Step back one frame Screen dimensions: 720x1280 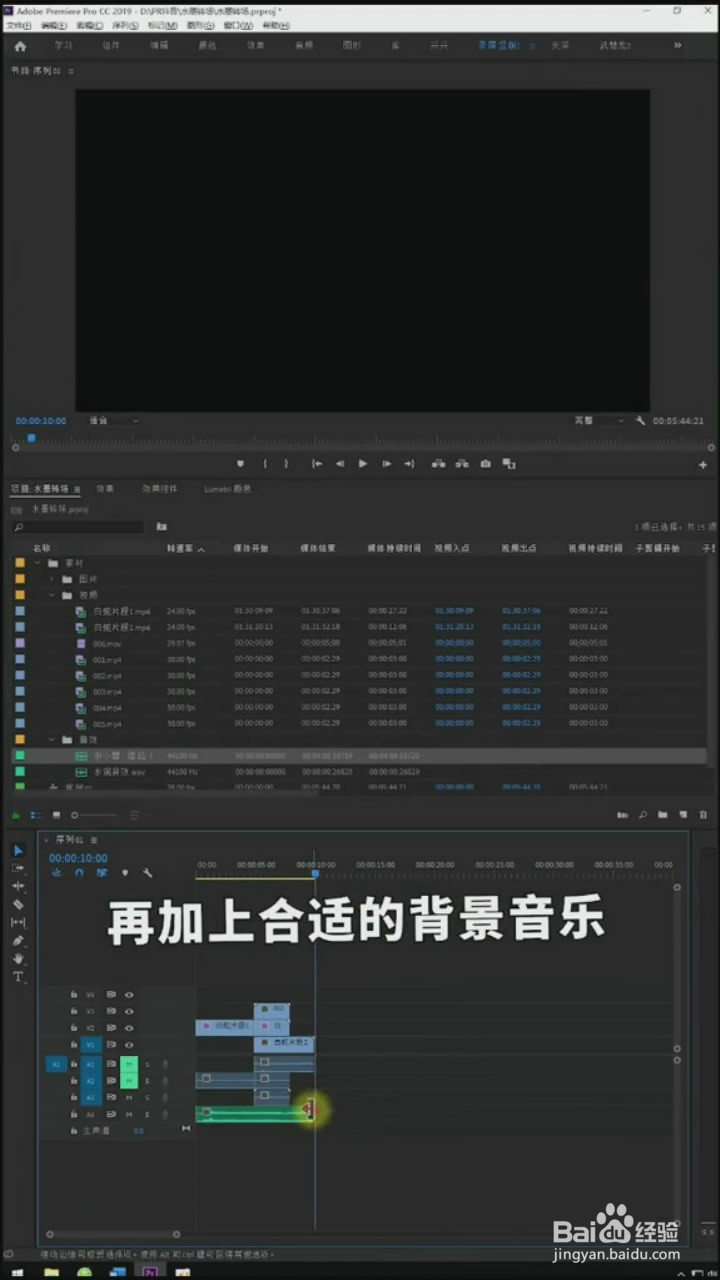(x=340, y=464)
